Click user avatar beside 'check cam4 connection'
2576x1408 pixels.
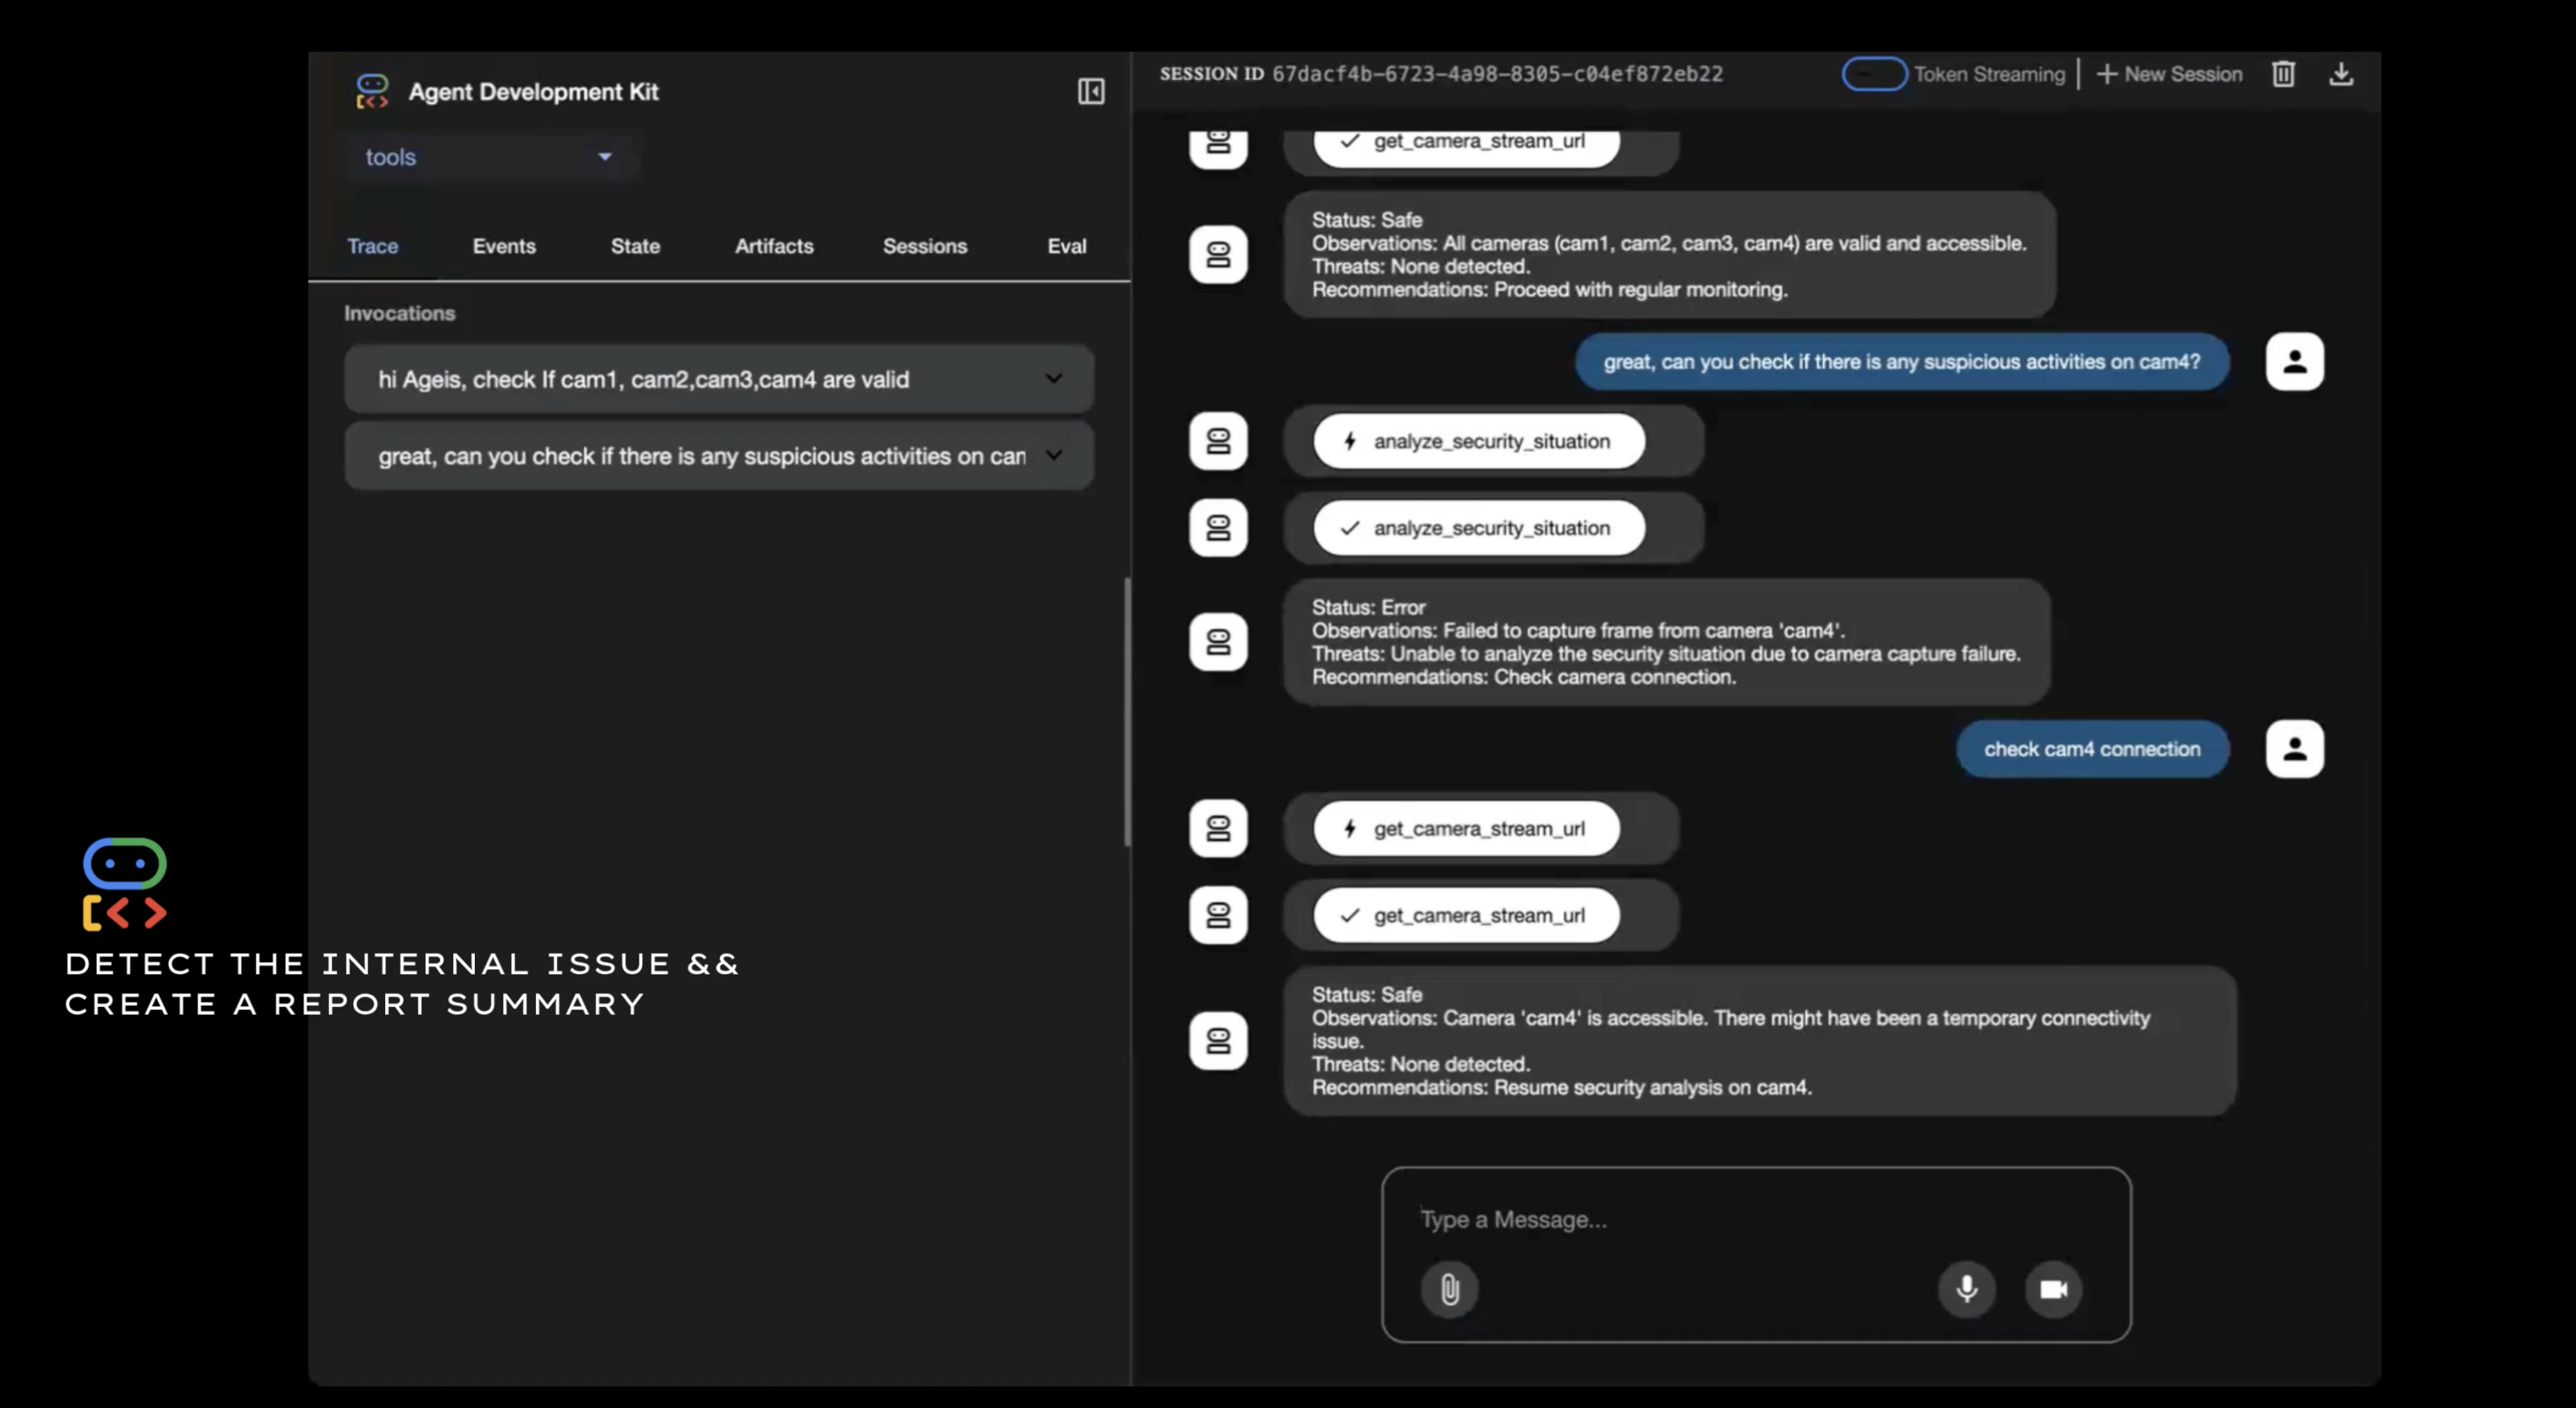click(2294, 749)
